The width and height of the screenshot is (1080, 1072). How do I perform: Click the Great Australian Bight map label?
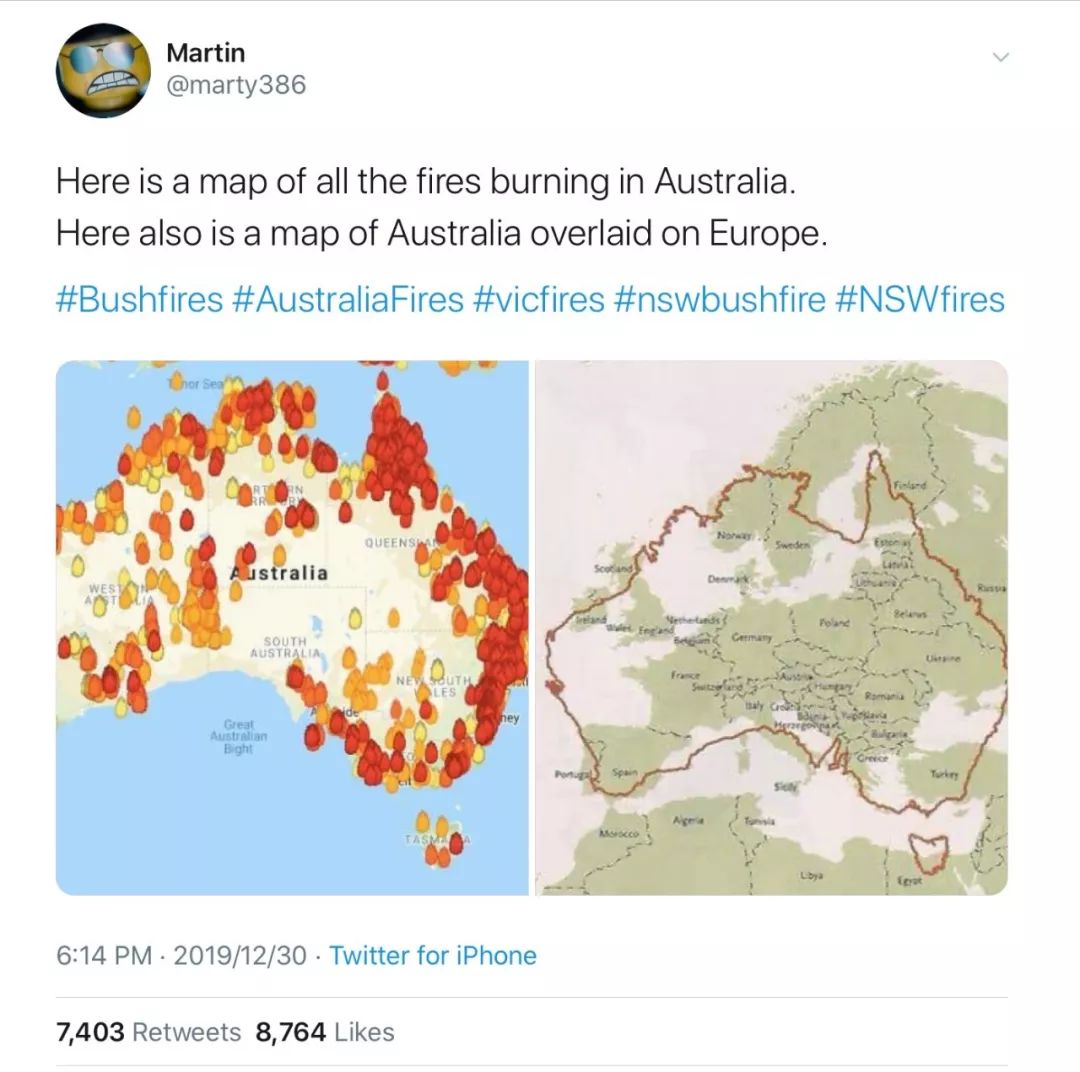pos(240,735)
